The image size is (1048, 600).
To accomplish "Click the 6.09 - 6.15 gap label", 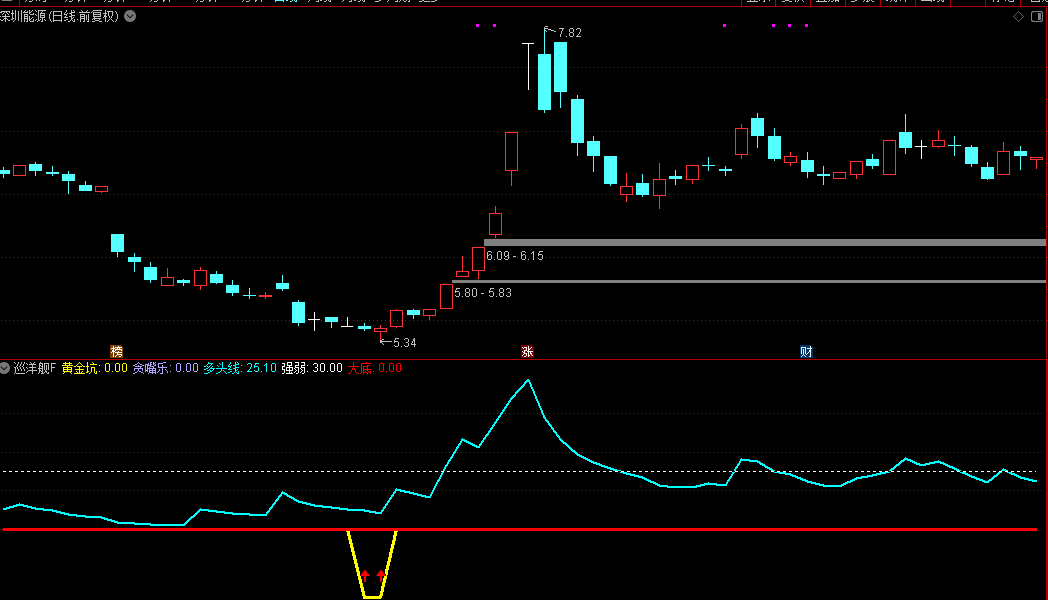I will click(x=515, y=256).
